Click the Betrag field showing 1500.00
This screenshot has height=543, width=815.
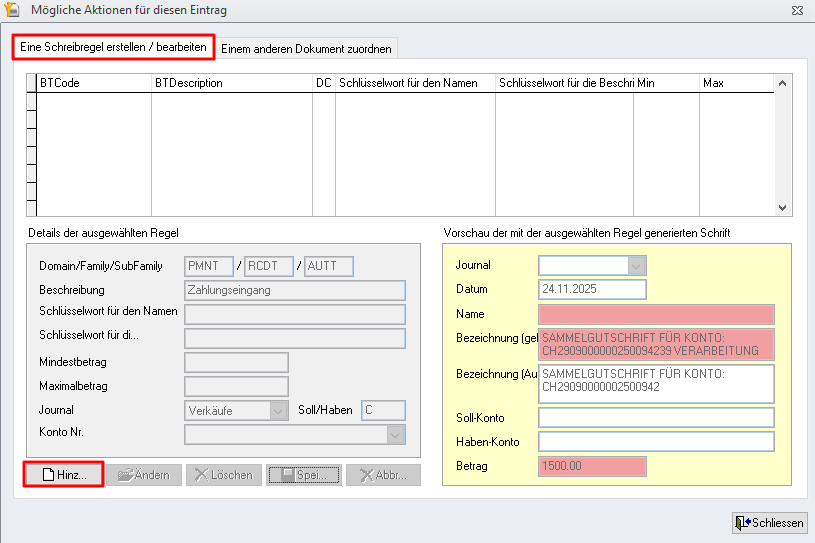coord(592,466)
